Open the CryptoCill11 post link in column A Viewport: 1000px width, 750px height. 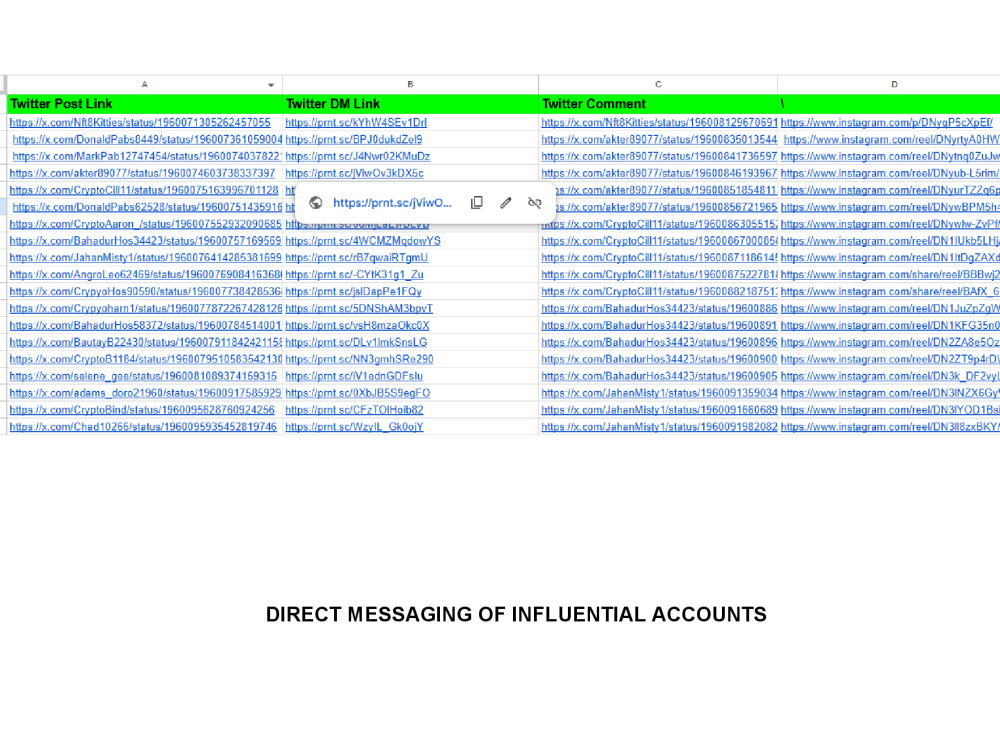144,190
